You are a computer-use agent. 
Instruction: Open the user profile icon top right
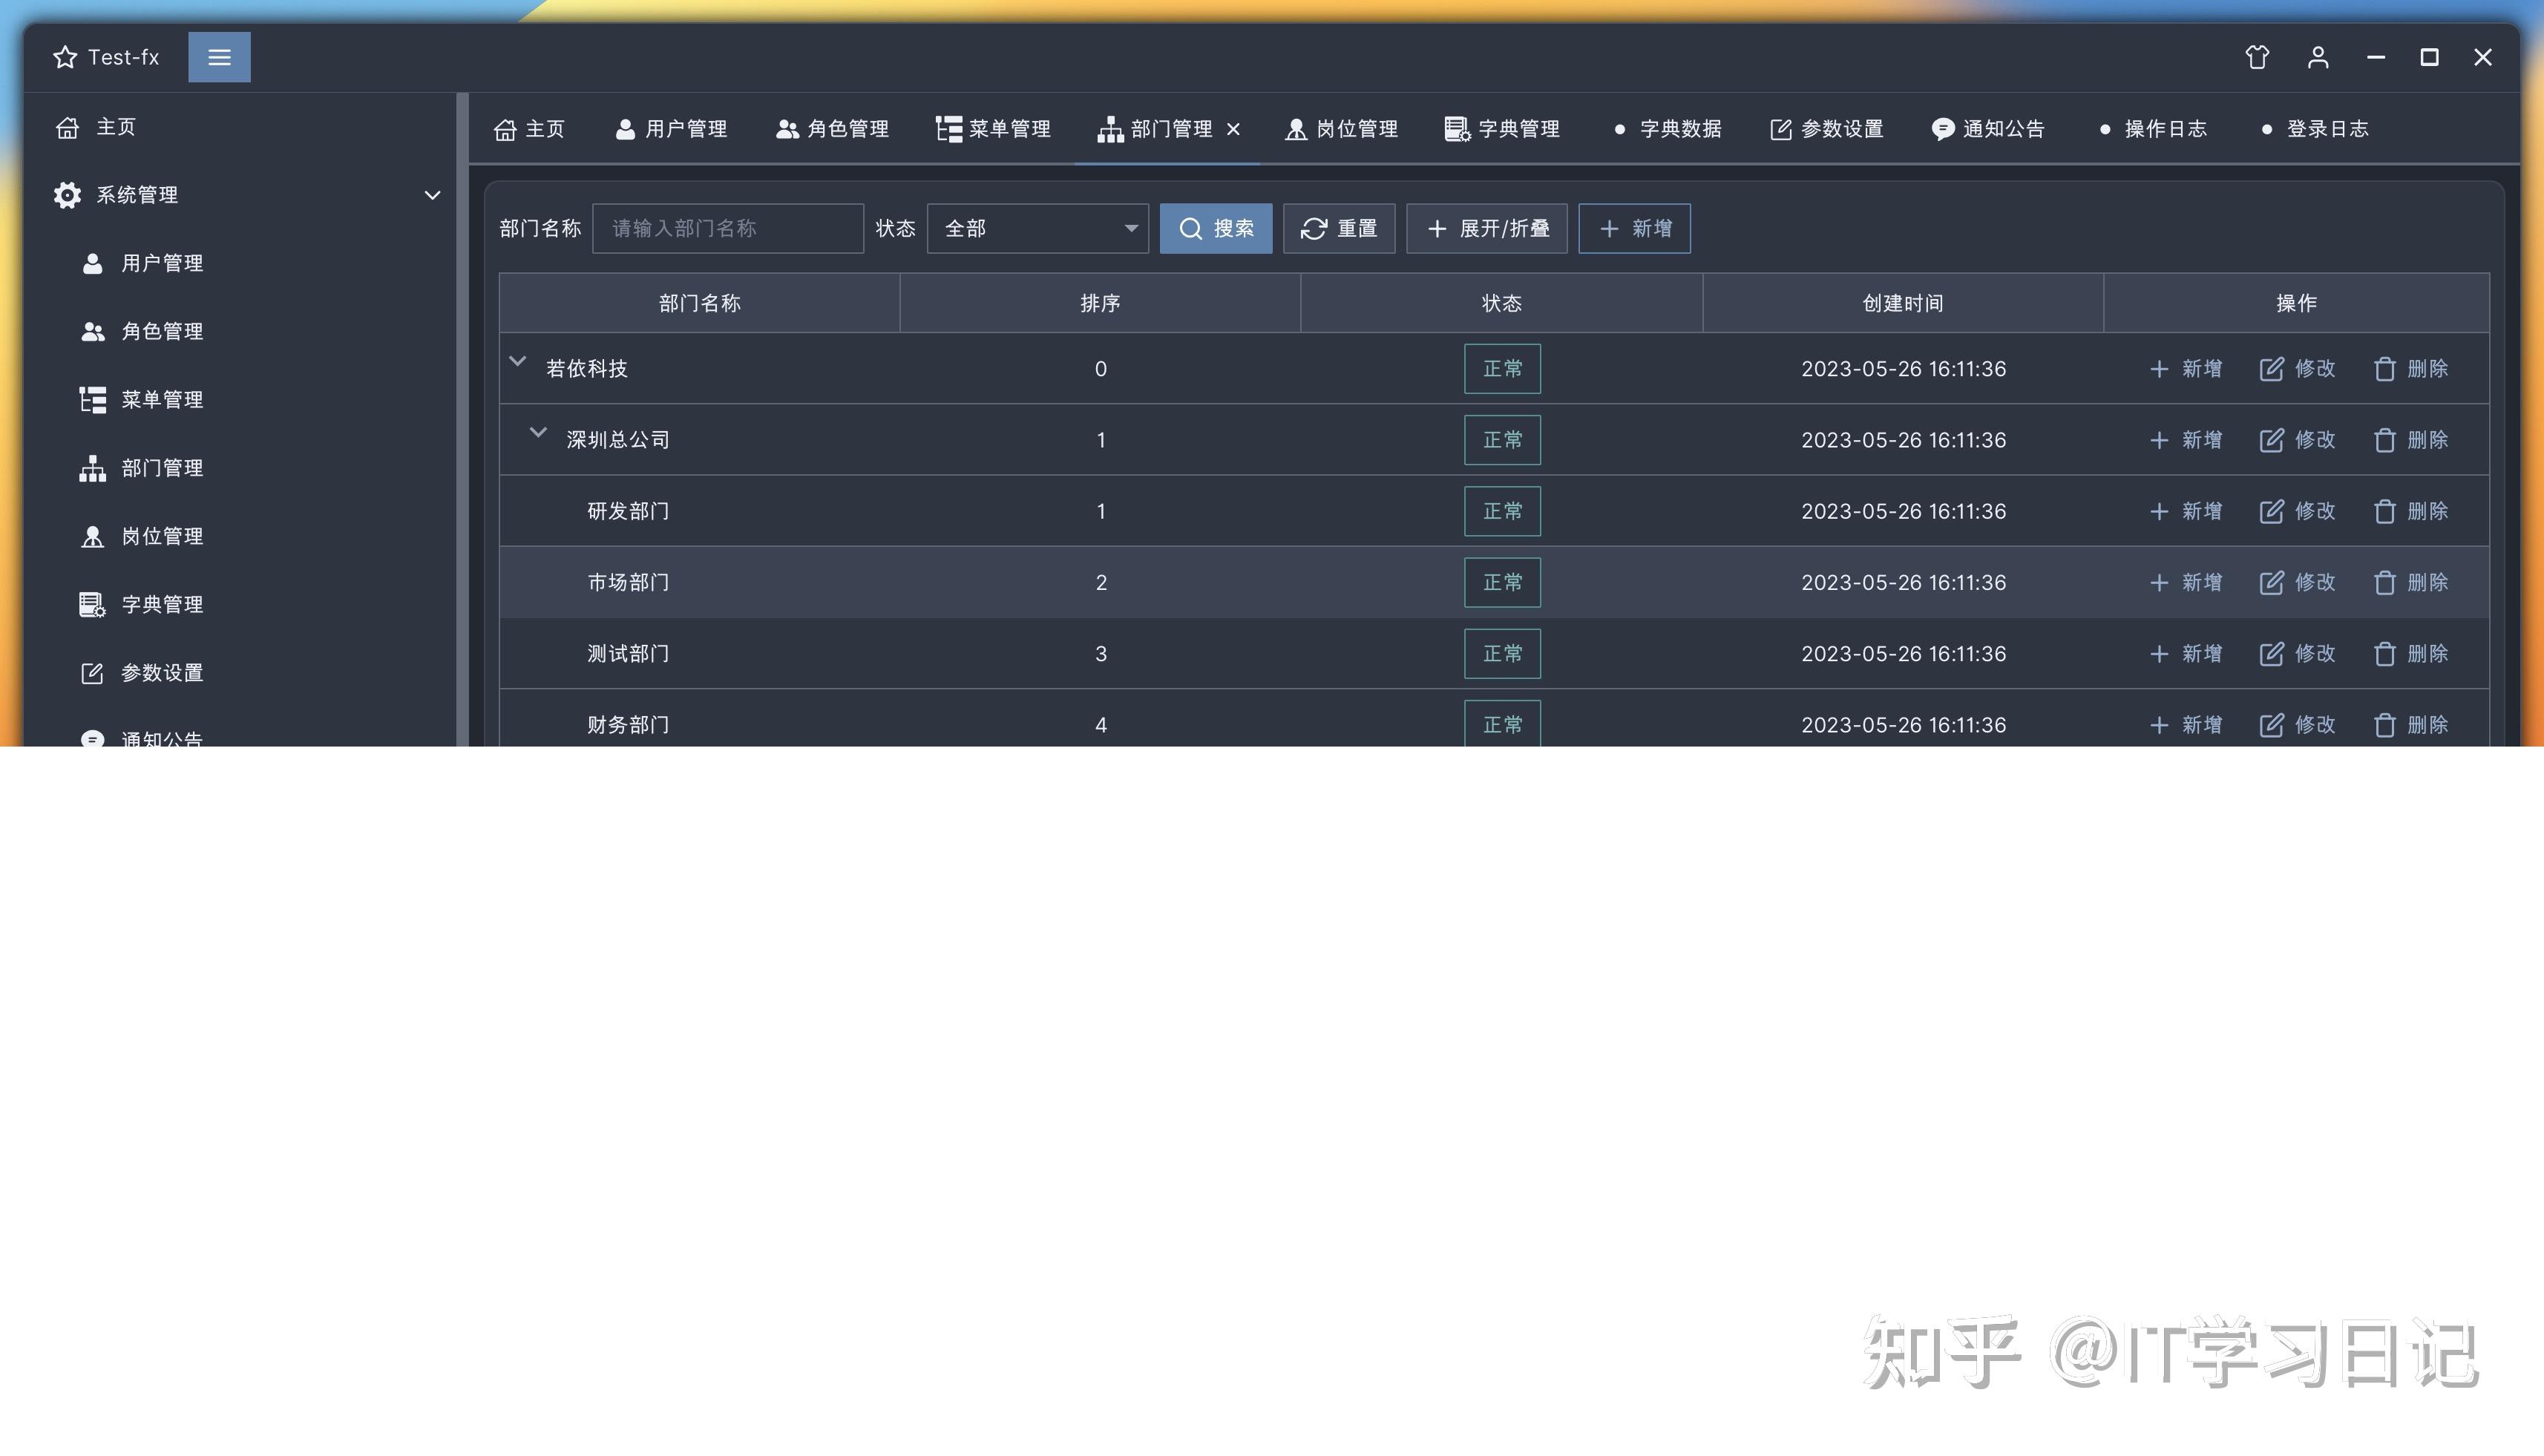(x=2318, y=57)
